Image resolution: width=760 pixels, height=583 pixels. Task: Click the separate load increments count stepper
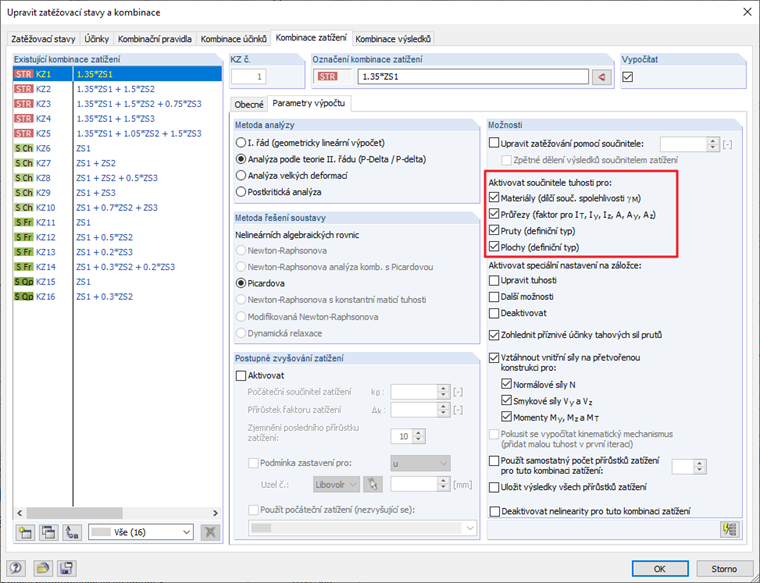click(699, 466)
